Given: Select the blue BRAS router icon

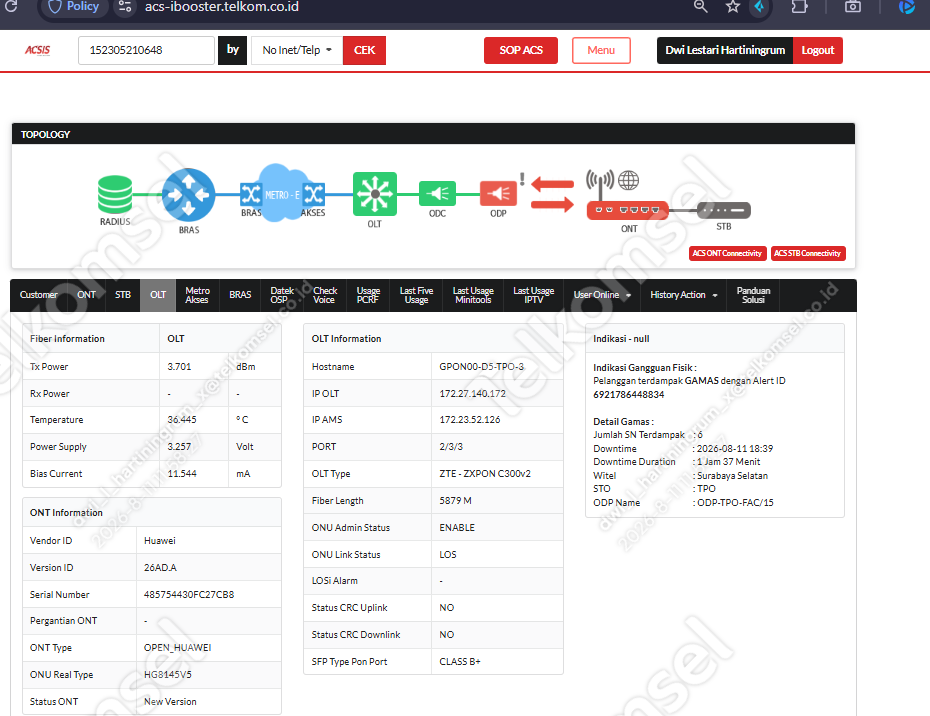Looking at the screenshot, I should coord(189,195).
